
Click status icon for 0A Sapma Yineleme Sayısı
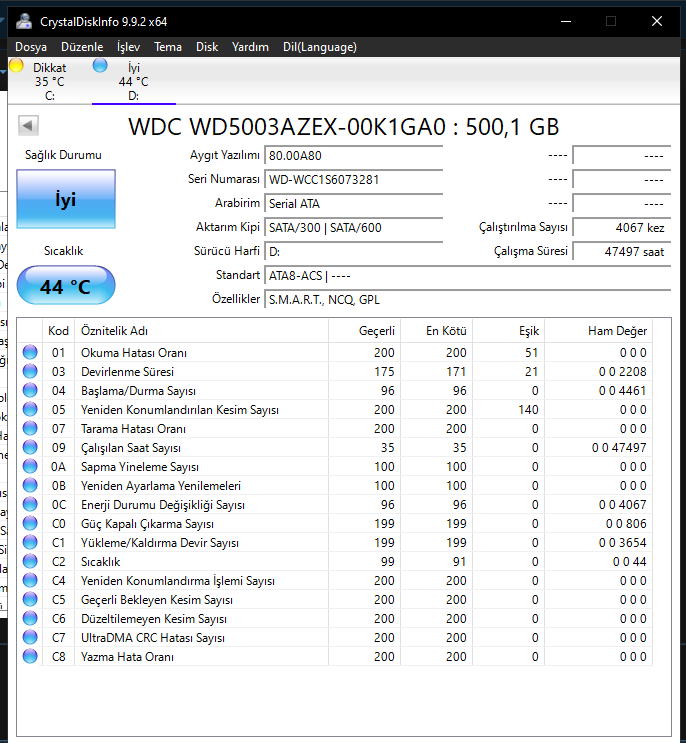coord(30,467)
